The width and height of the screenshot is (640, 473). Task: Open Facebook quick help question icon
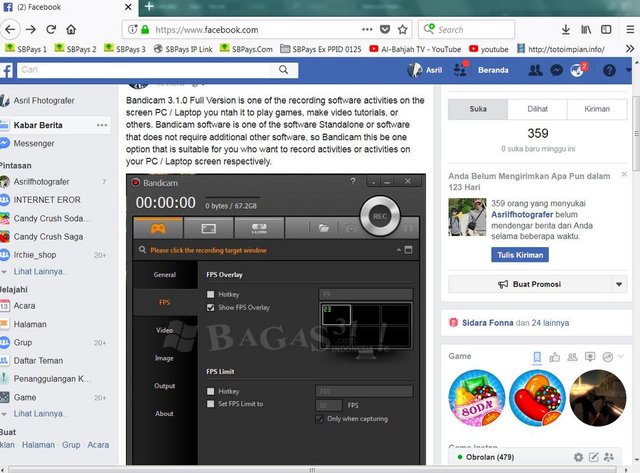[x=609, y=70]
